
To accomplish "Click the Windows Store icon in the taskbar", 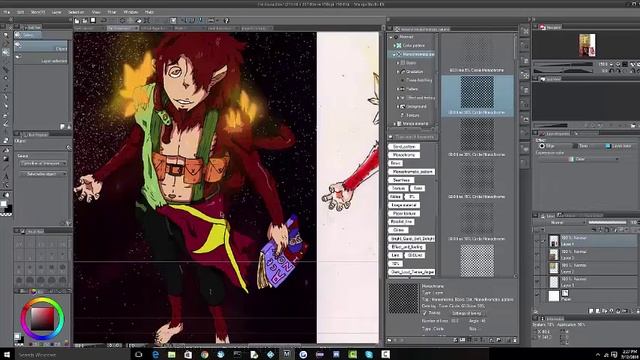I will (188, 355).
